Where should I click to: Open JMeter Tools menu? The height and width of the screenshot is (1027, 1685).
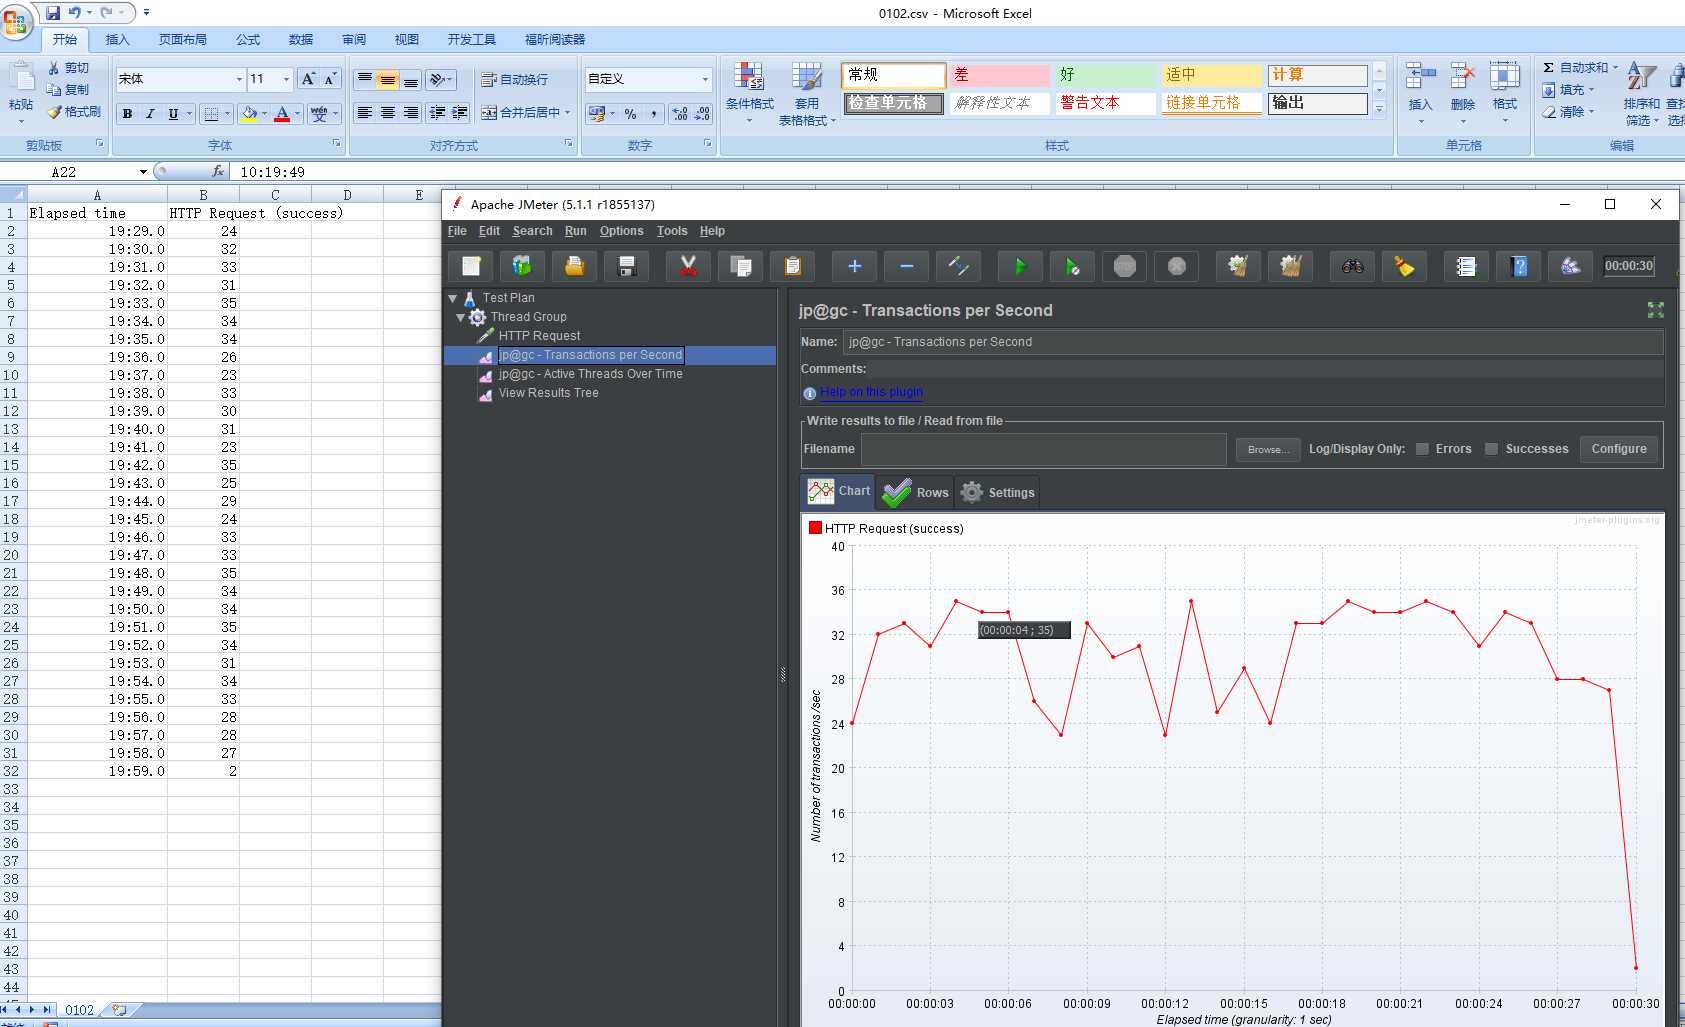(672, 231)
